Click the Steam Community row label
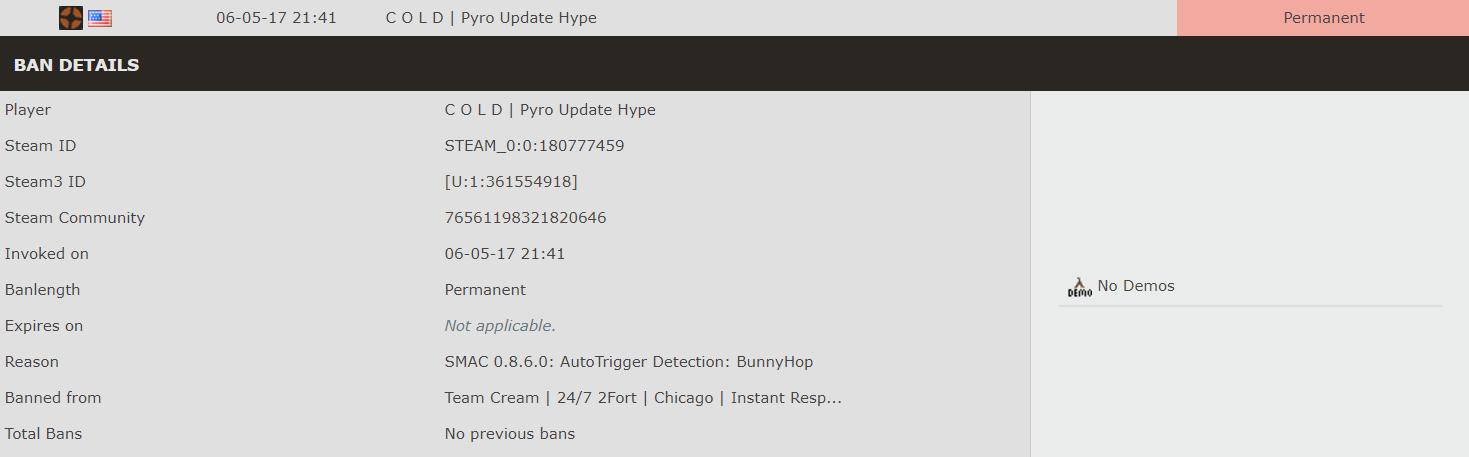This screenshot has height=457, width=1469. [75, 218]
